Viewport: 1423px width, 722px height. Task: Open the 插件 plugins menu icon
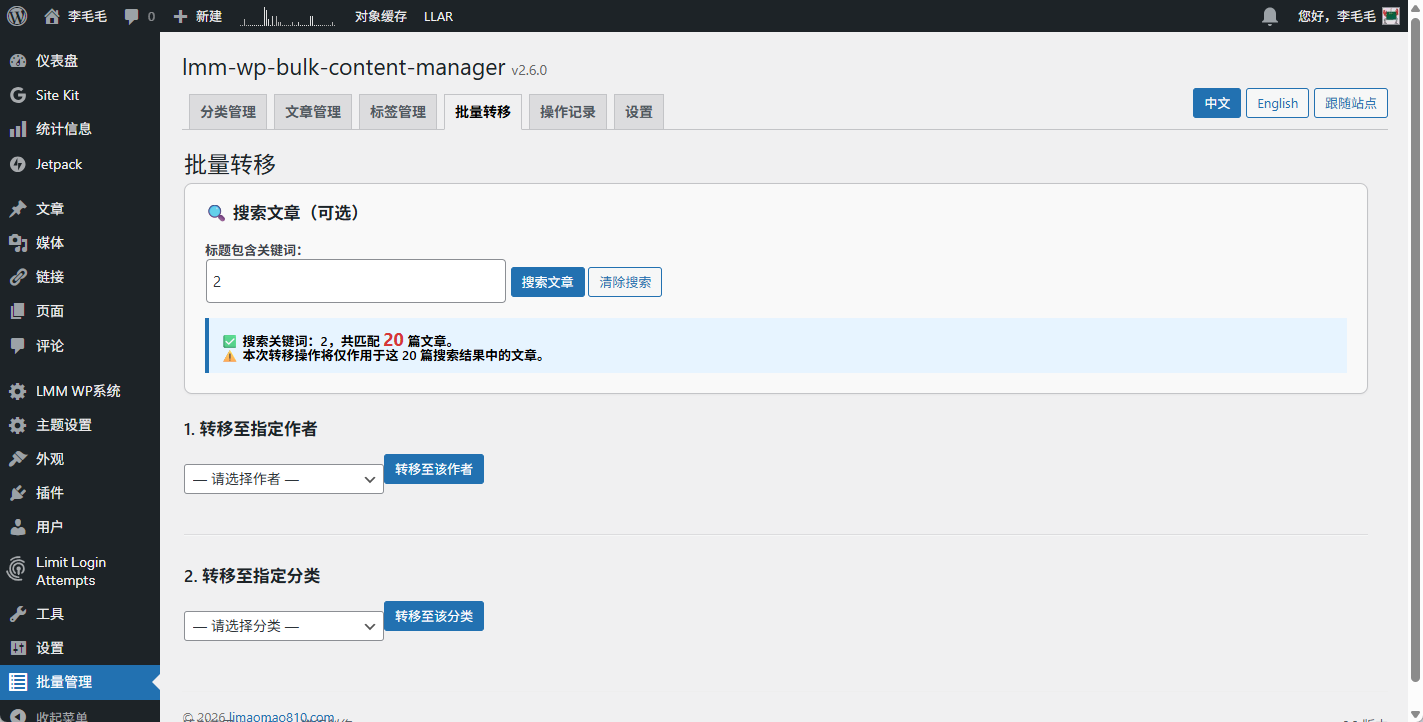[17, 493]
